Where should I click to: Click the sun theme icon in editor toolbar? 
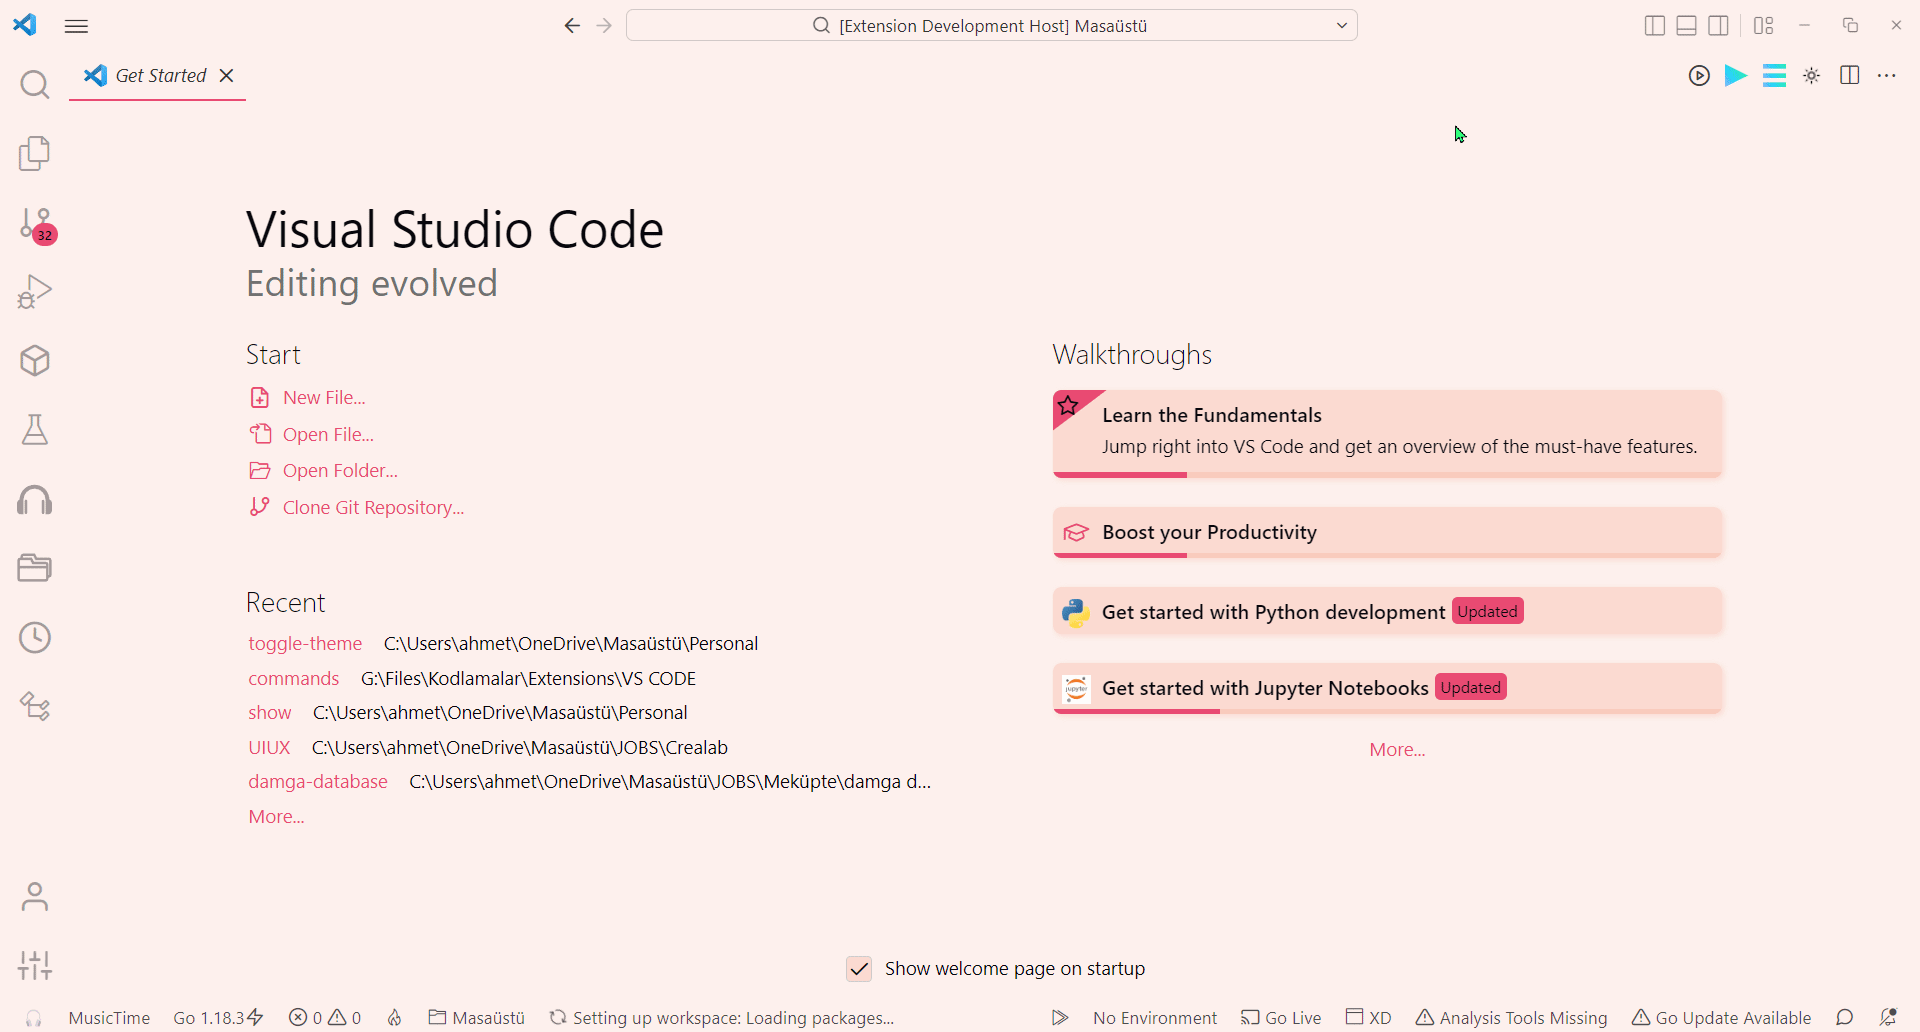coord(1812,76)
